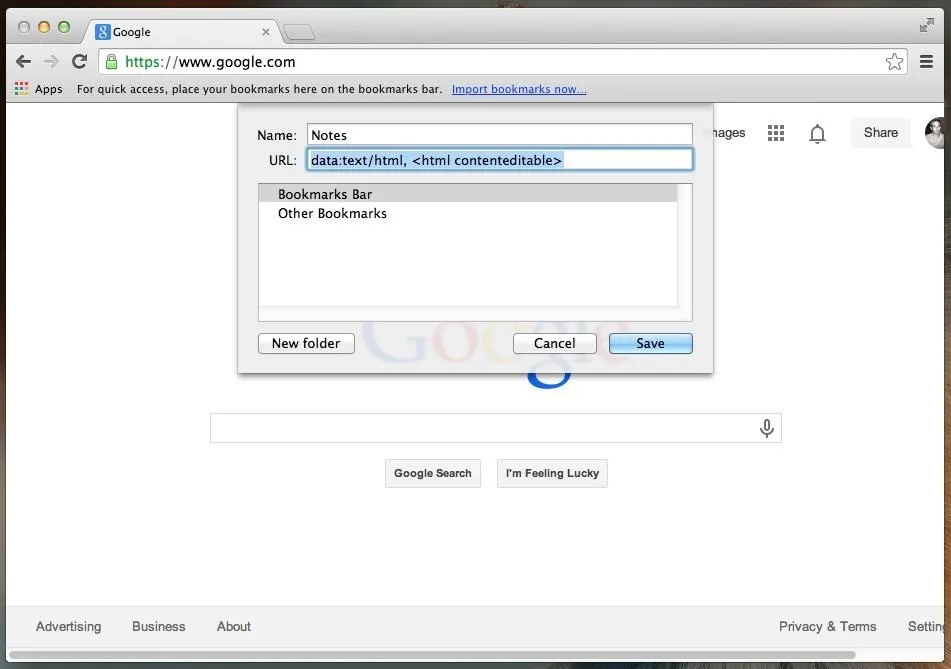Viewport: 951px width, 669px height.
Task: Enter fullscreen with the expand arrows icon
Action: click(x=927, y=25)
